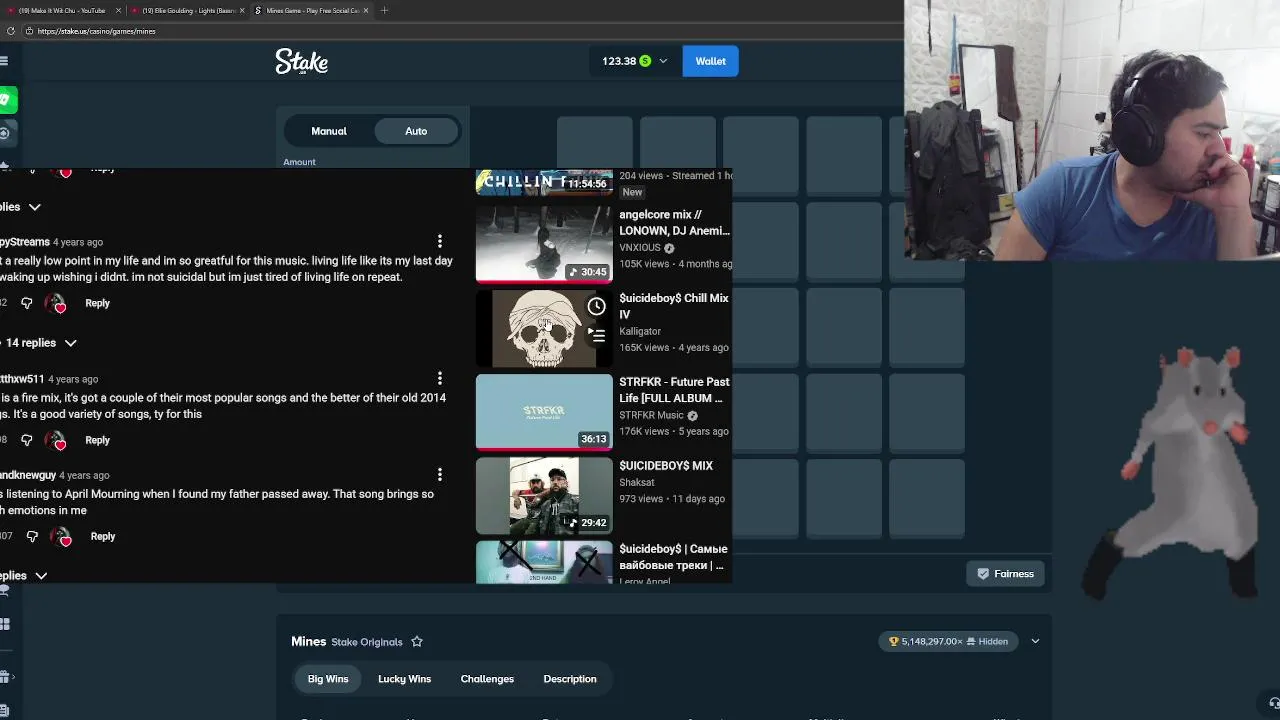View site information icon beside the URL
The image size is (1280, 720).
pos(29,31)
